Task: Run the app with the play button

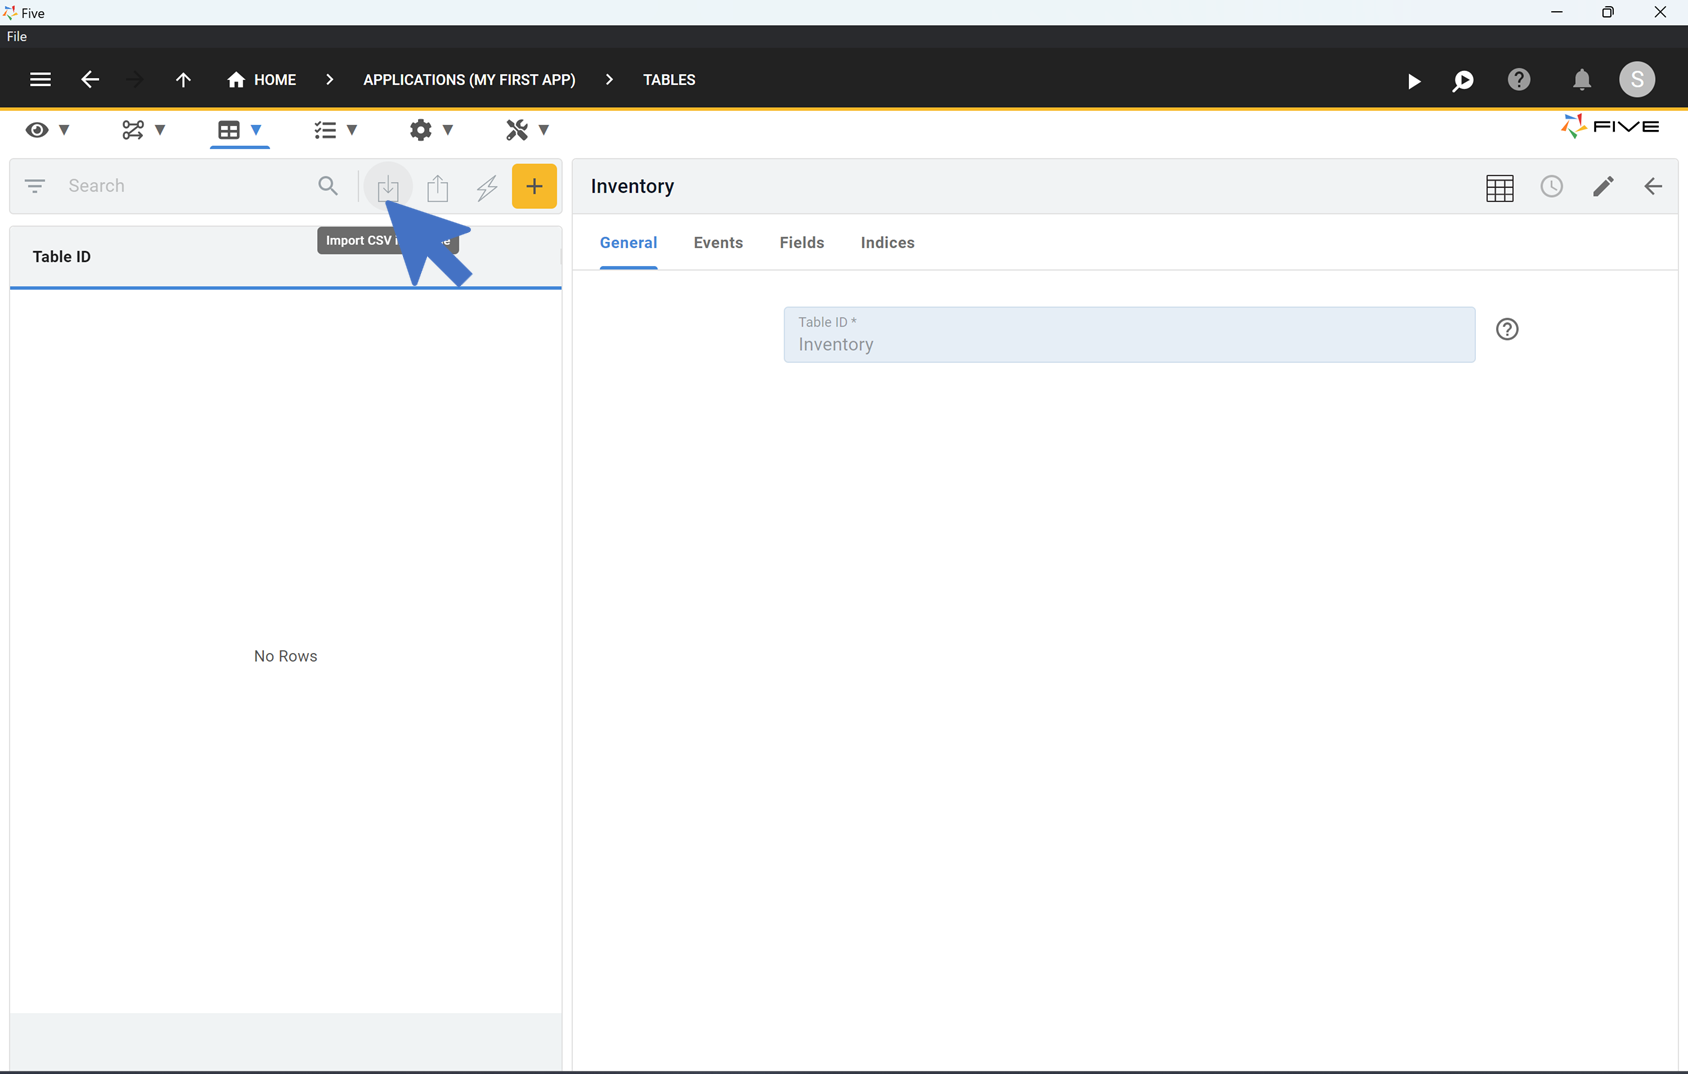Action: point(1414,80)
